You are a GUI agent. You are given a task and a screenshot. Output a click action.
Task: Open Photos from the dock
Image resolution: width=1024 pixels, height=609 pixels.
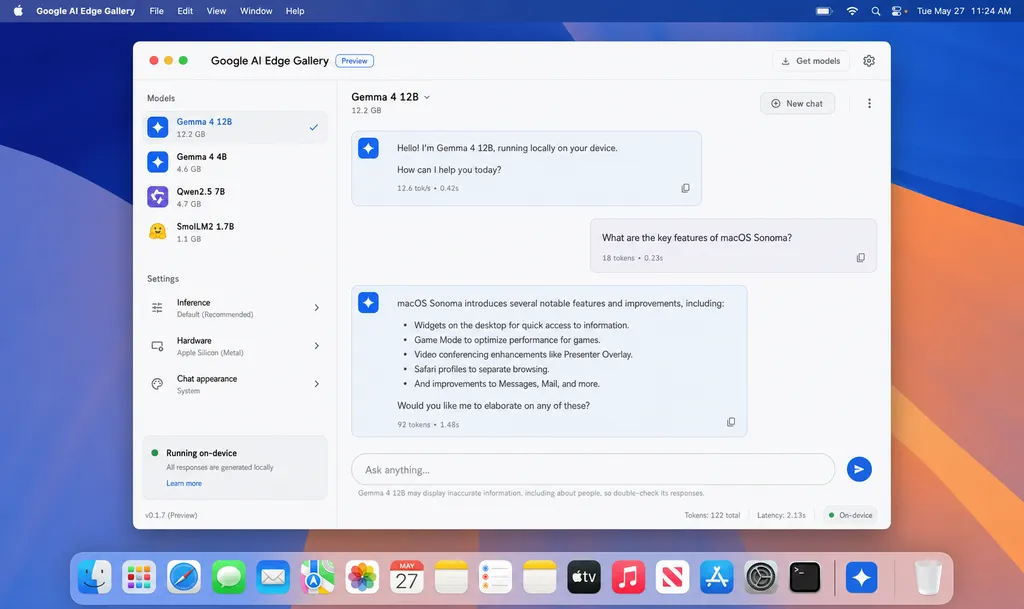(x=362, y=577)
